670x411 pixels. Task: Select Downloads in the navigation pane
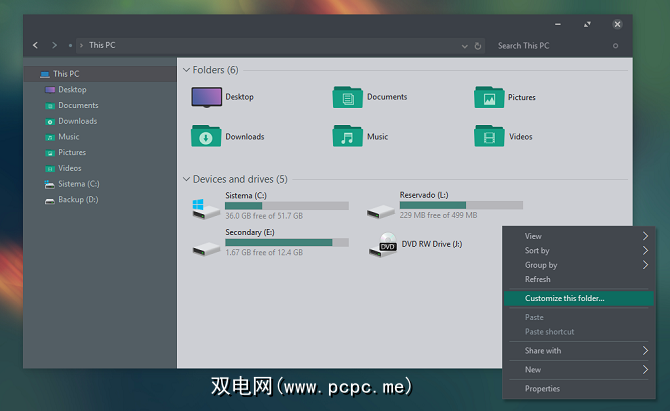click(77, 121)
